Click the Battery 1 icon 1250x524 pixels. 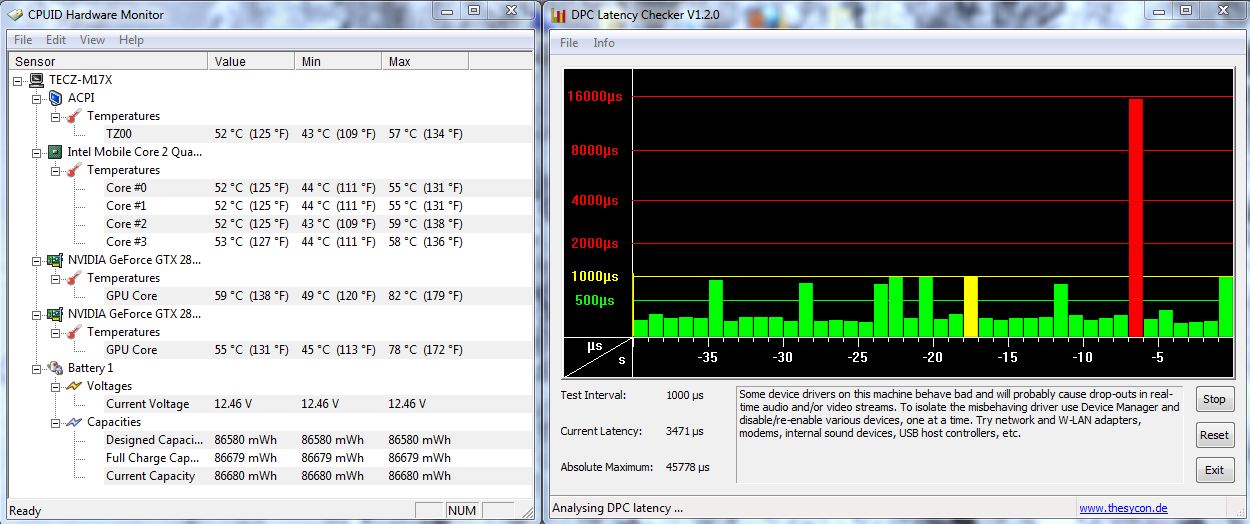[x=56, y=368]
